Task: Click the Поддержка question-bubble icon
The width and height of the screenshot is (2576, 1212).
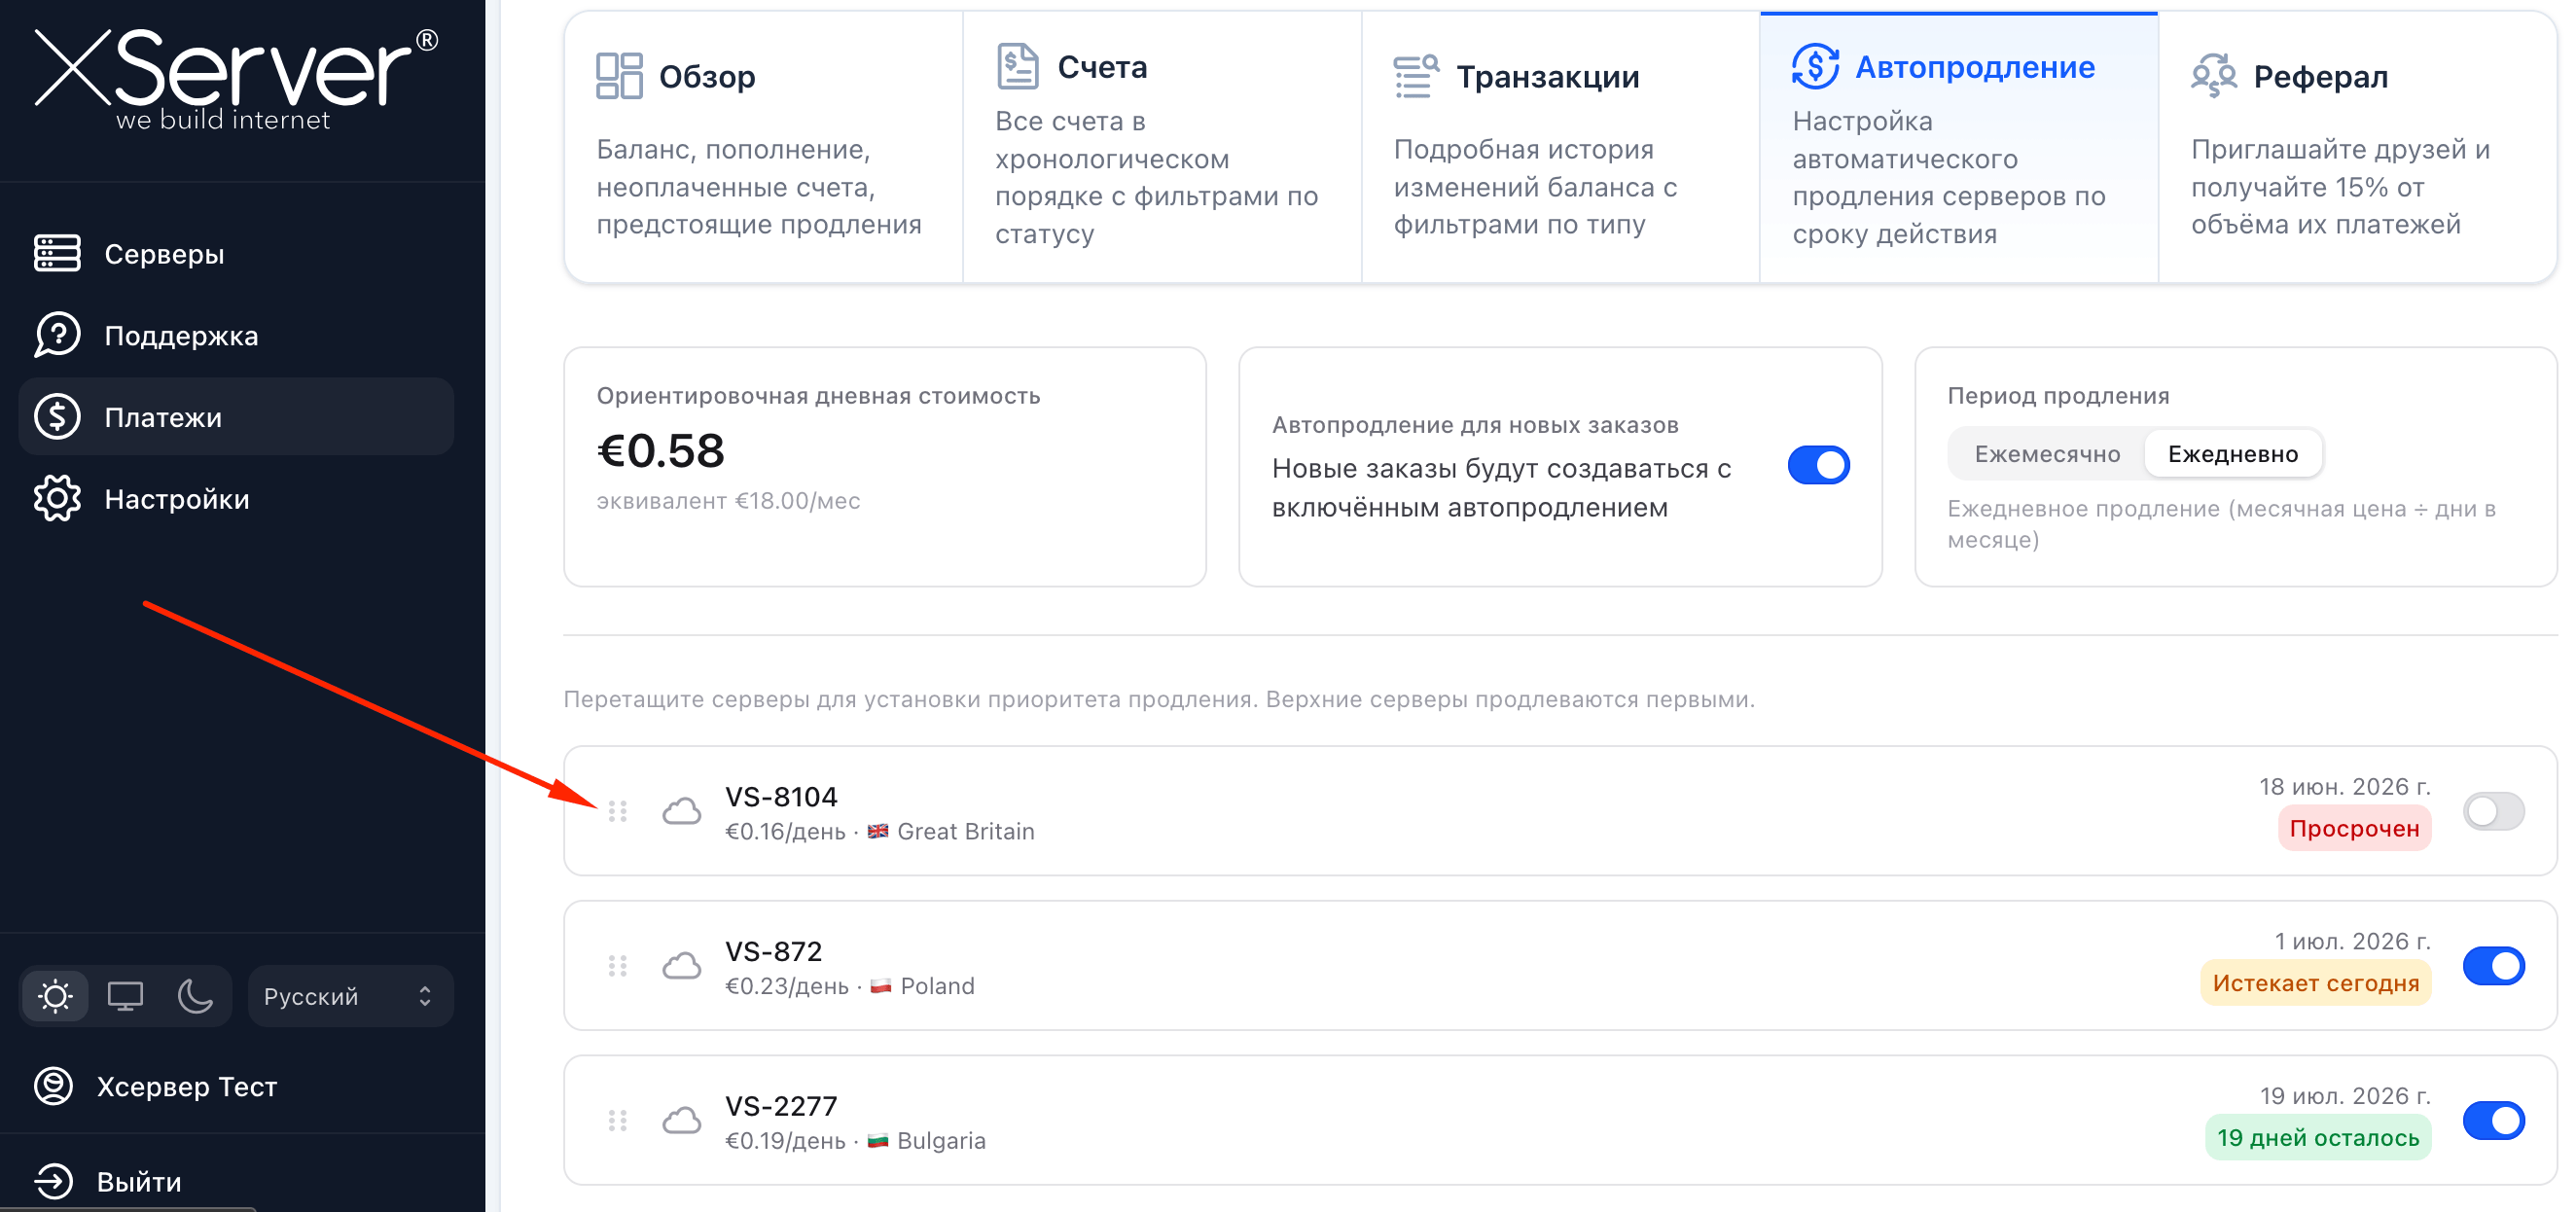Action: pyautogui.click(x=57, y=335)
